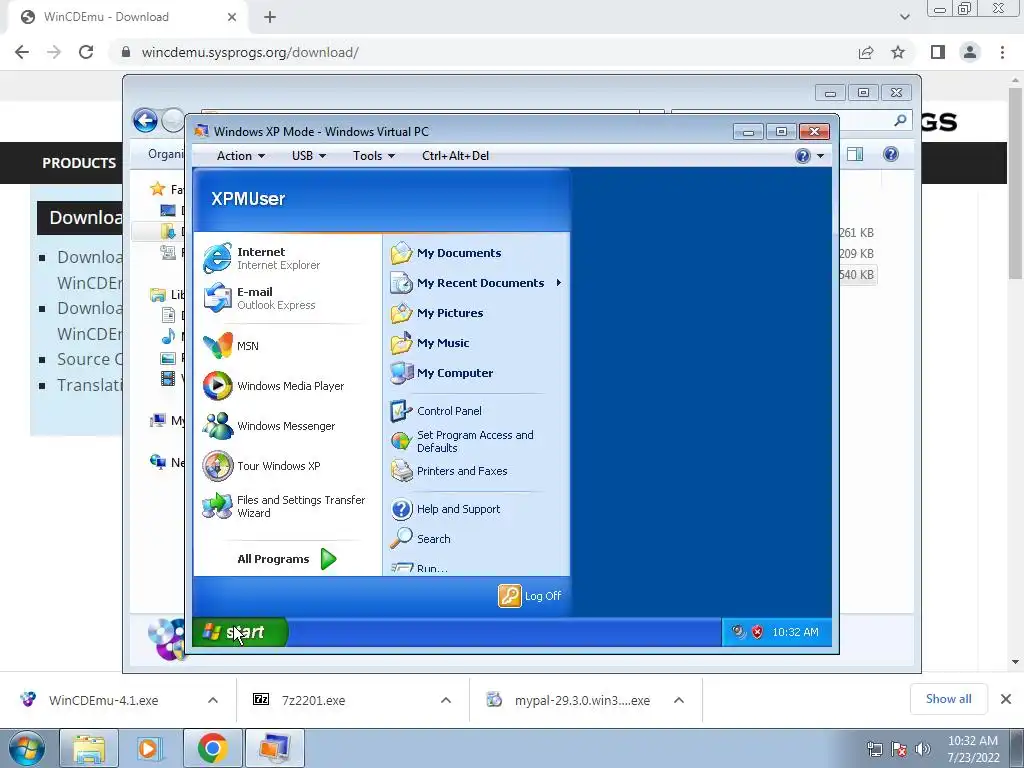Select the WinCDEmu - Download tab
Image resolution: width=1024 pixels, height=768 pixels.
(127, 17)
